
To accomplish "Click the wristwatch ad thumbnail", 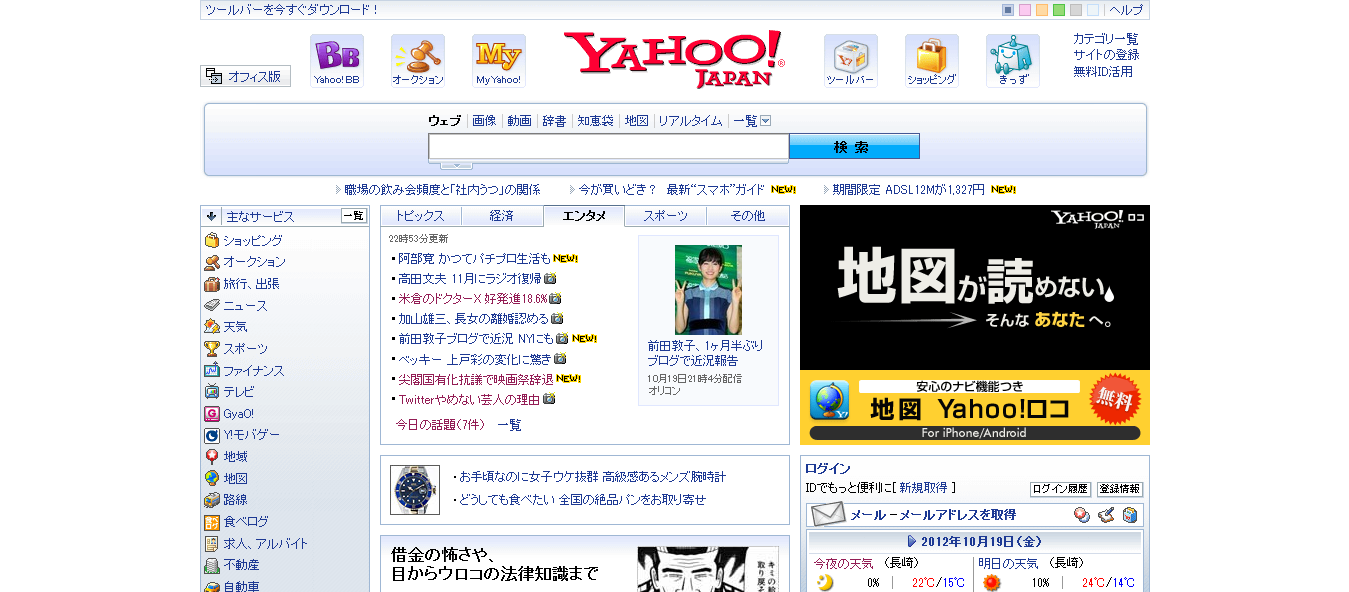I will pyautogui.click(x=414, y=490).
